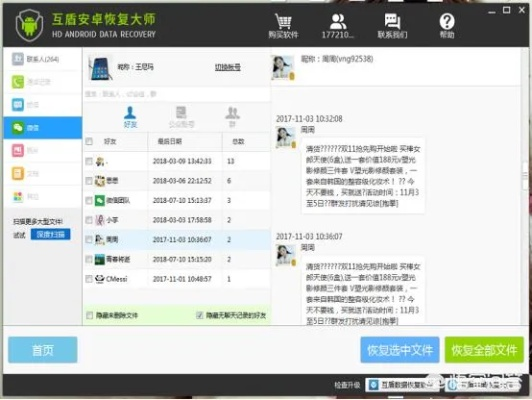
Task: Click the landscape avatar in the 2018-07-10 15:15:20 row
Action: point(100,259)
